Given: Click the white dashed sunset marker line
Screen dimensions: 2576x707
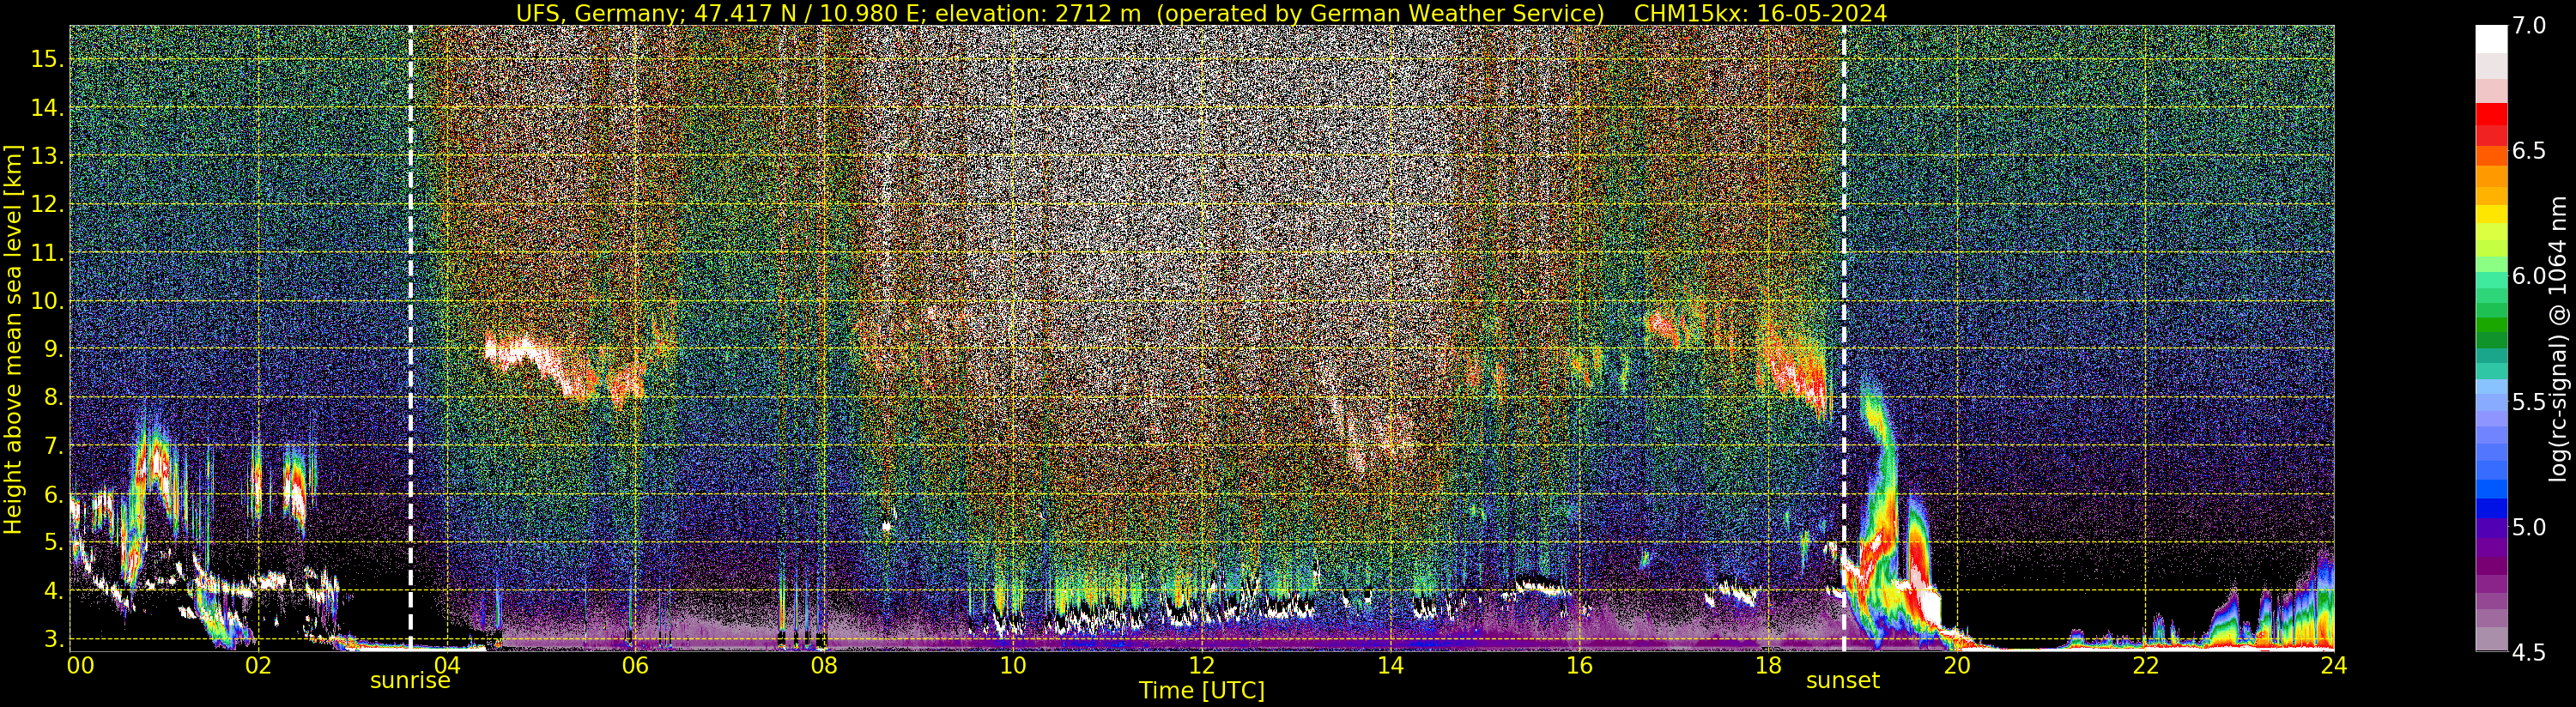Looking at the screenshot, I should coord(1843,338).
